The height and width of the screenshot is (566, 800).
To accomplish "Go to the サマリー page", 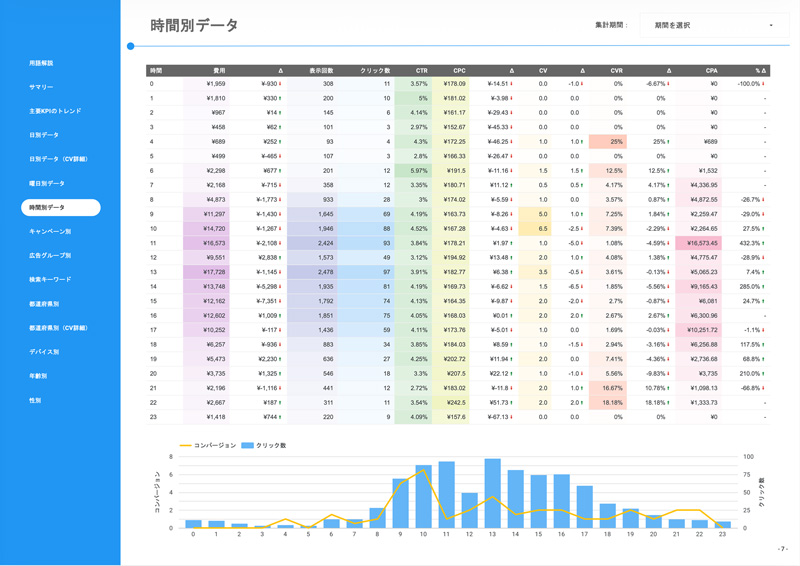I will point(41,87).
